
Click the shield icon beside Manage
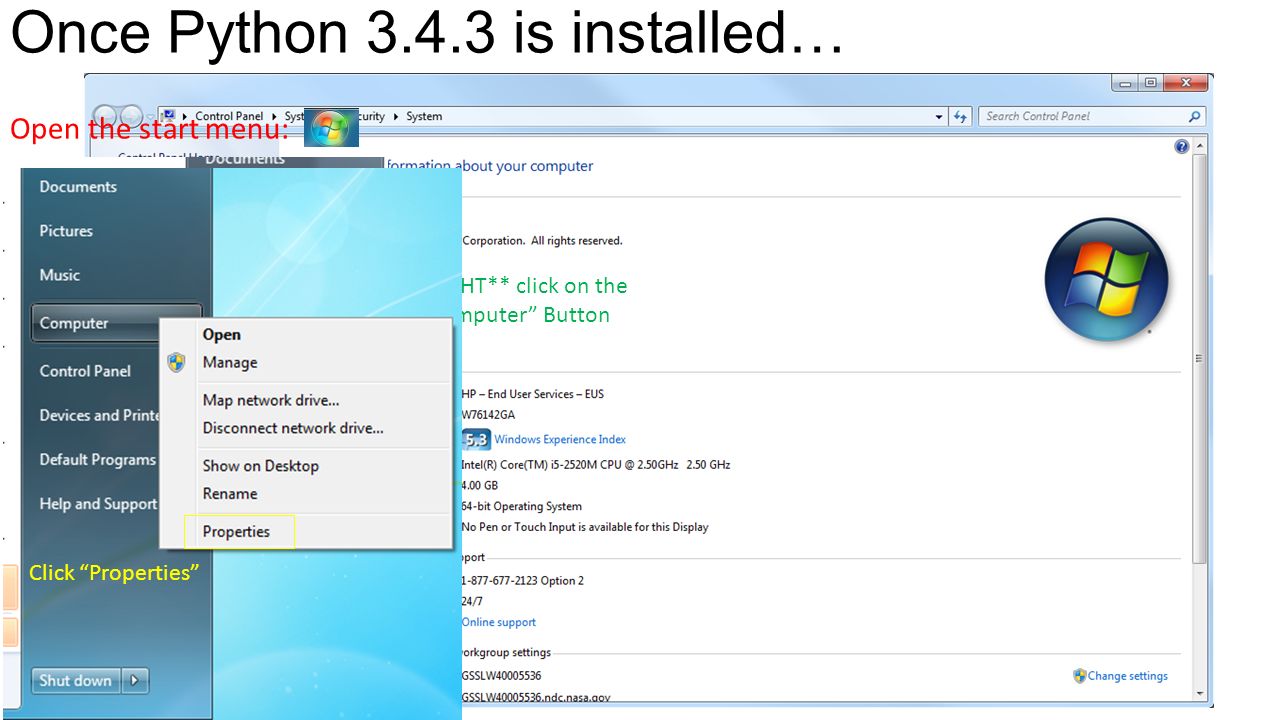tap(176, 362)
